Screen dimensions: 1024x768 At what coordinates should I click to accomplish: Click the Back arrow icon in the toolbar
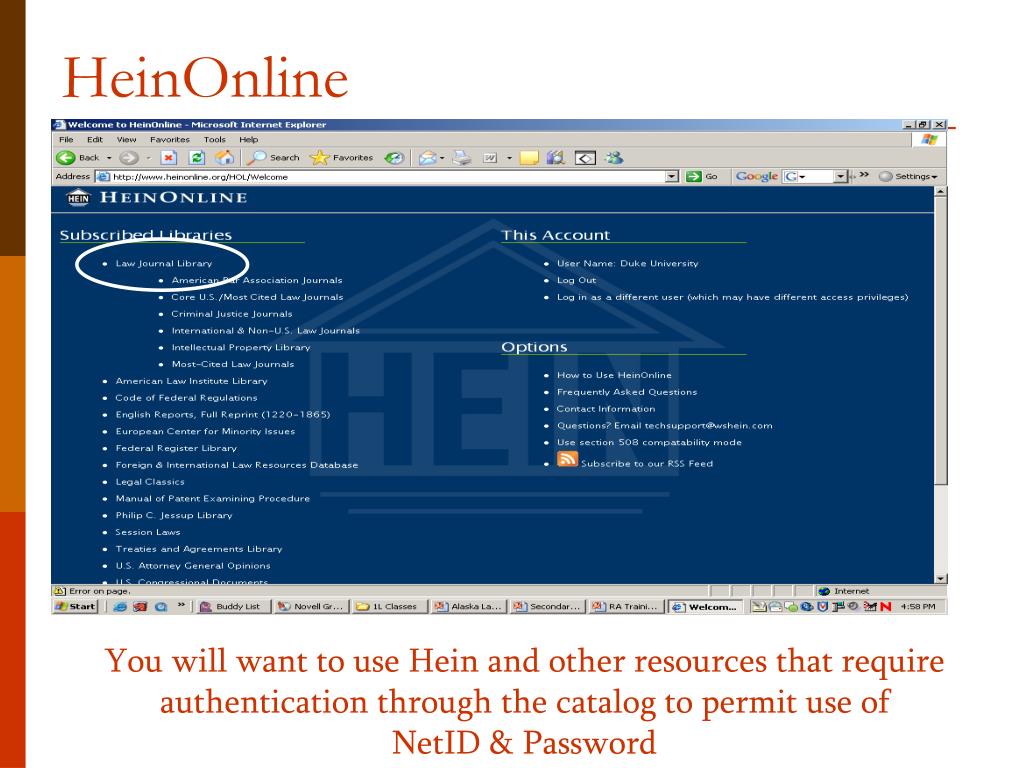coord(65,157)
